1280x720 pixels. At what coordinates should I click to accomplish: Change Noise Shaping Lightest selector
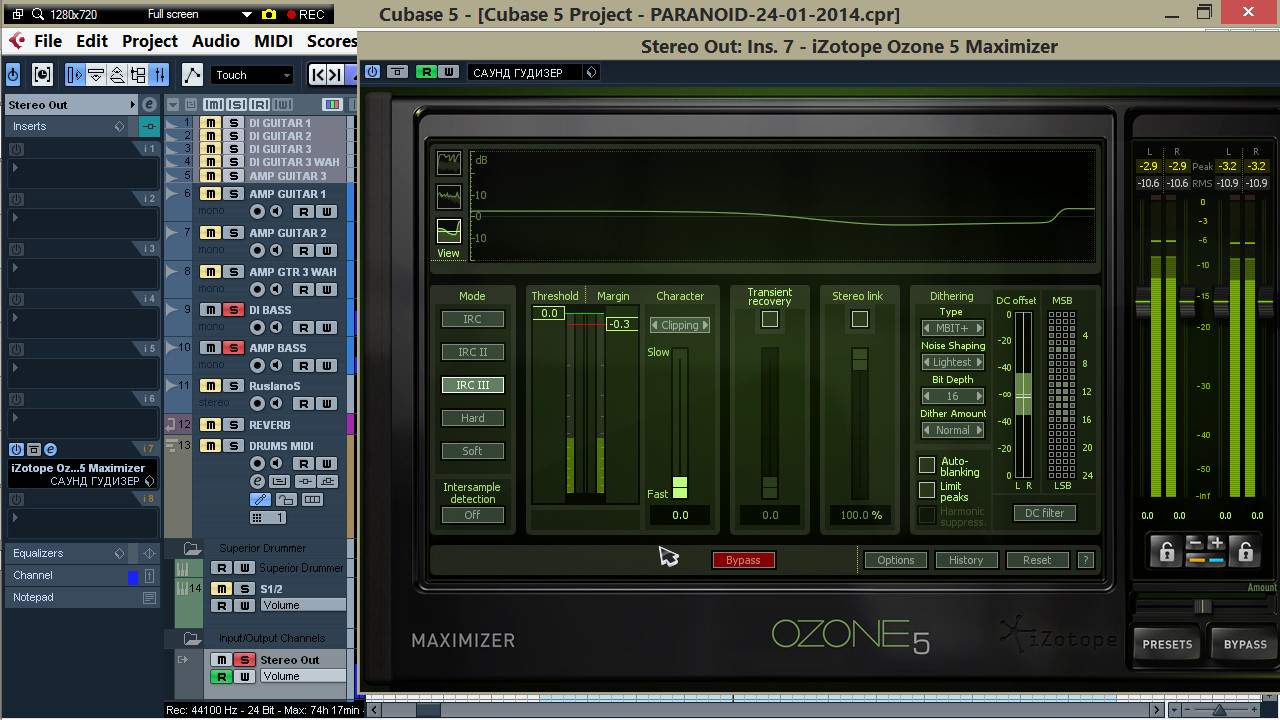point(952,362)
